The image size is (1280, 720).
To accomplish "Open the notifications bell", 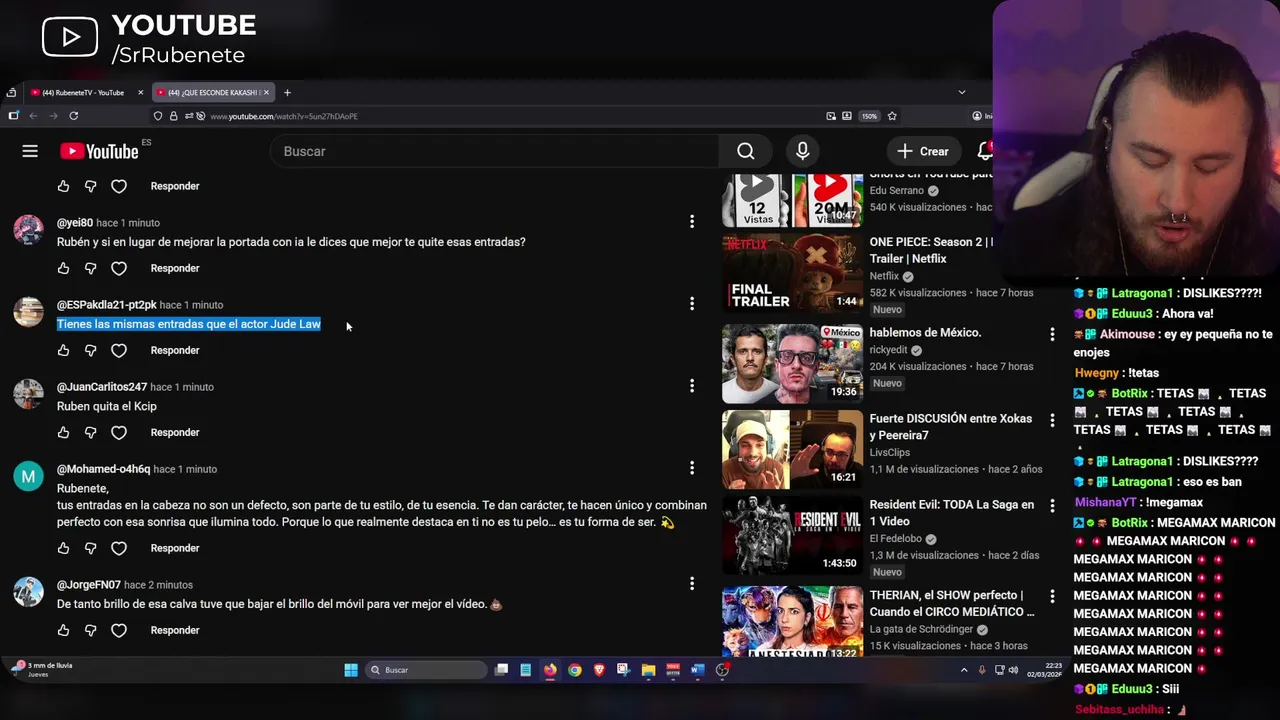I will (x=985, y=151).
